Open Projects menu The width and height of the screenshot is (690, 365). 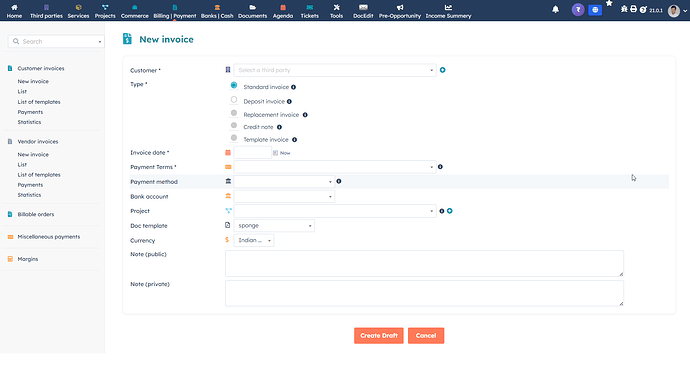pos(105,11)
